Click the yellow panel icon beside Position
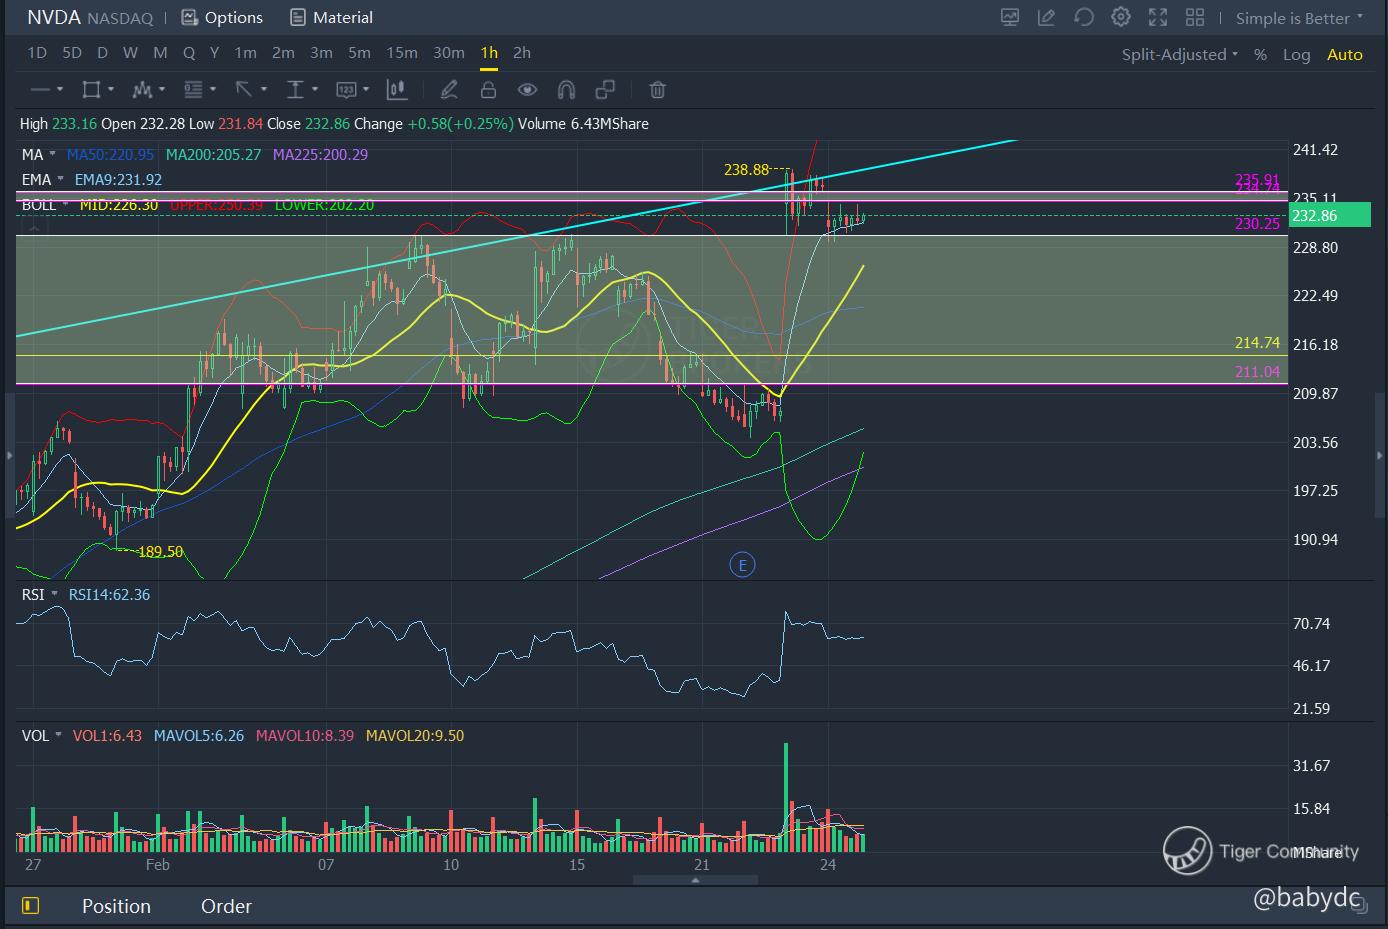This screenshot has width=1388, height=929. tap(30, 906)
